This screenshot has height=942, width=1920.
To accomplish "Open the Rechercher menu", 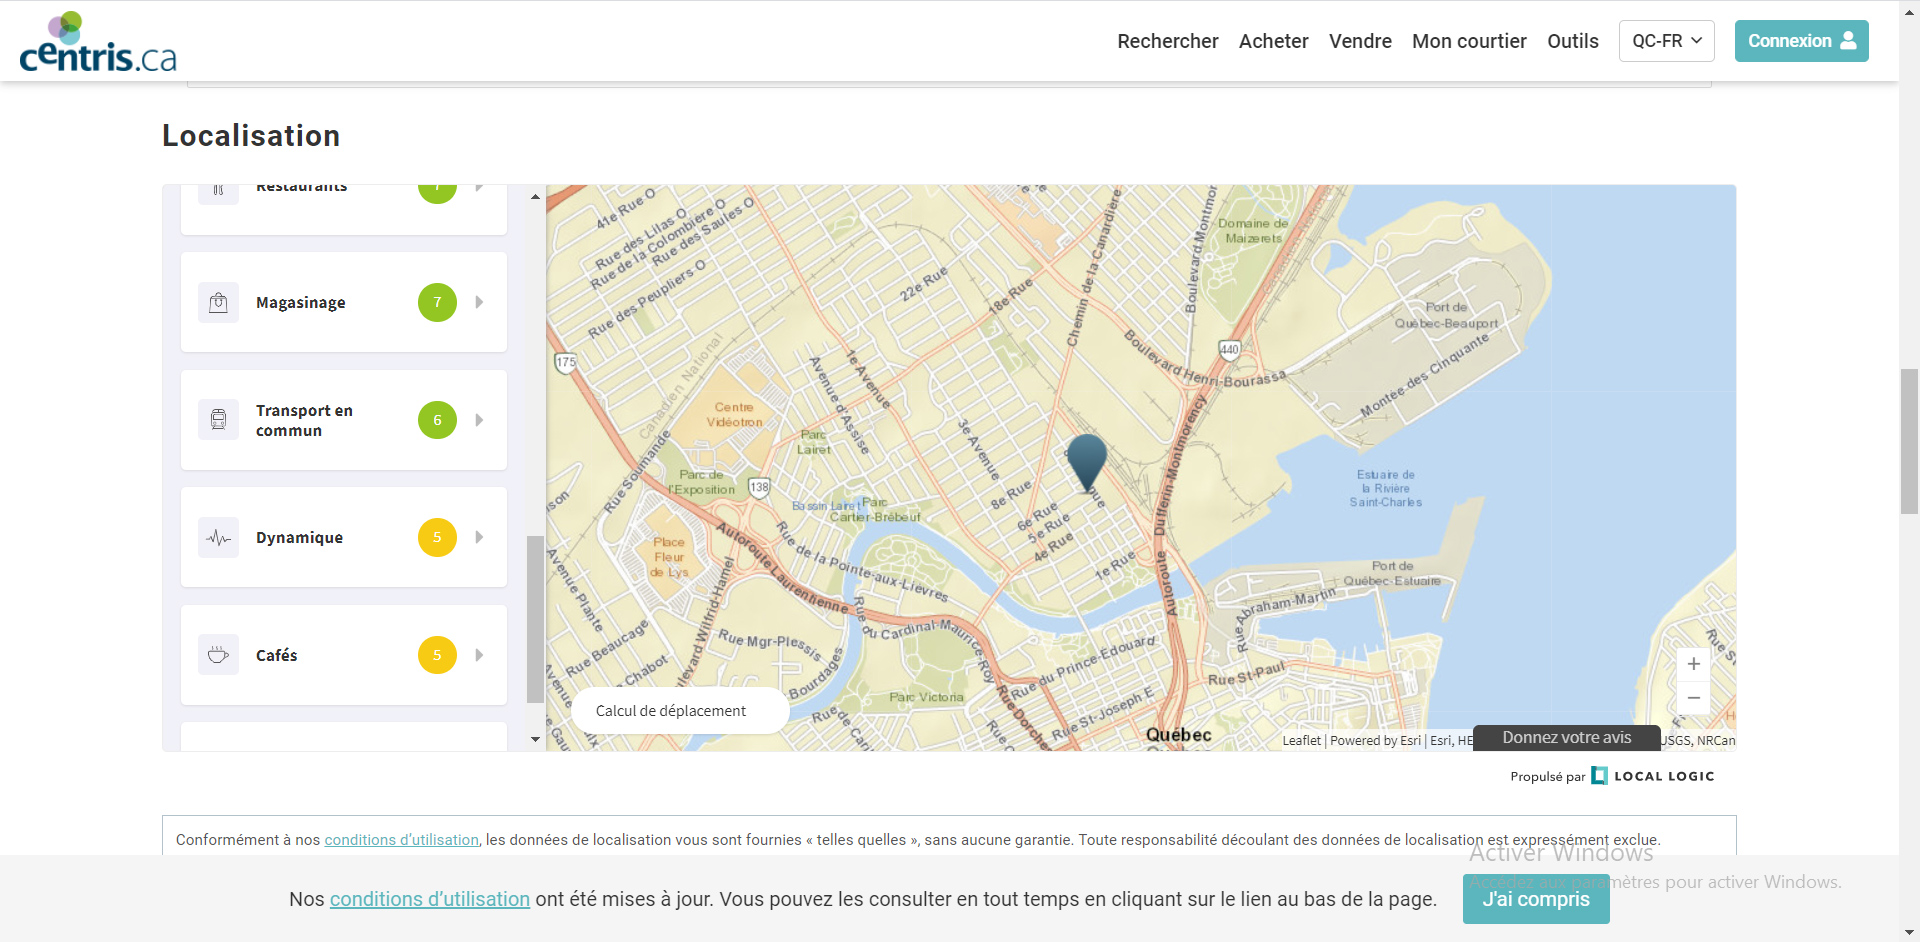I will coord(1167,41).
